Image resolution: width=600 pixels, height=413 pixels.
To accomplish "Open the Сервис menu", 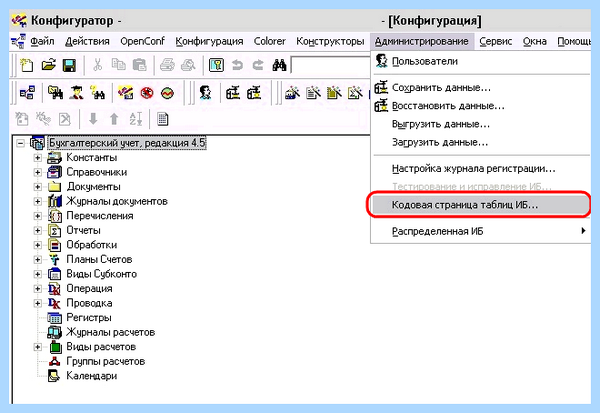I will tap(496, 41).
